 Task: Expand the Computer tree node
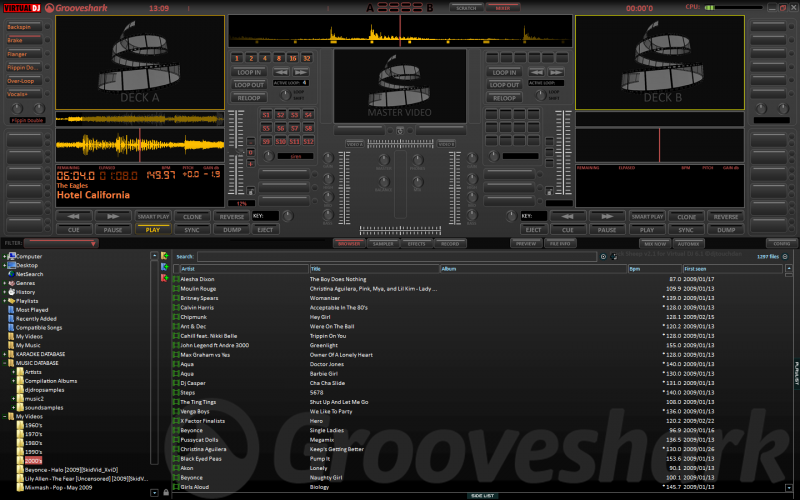(x=5, y=256)
